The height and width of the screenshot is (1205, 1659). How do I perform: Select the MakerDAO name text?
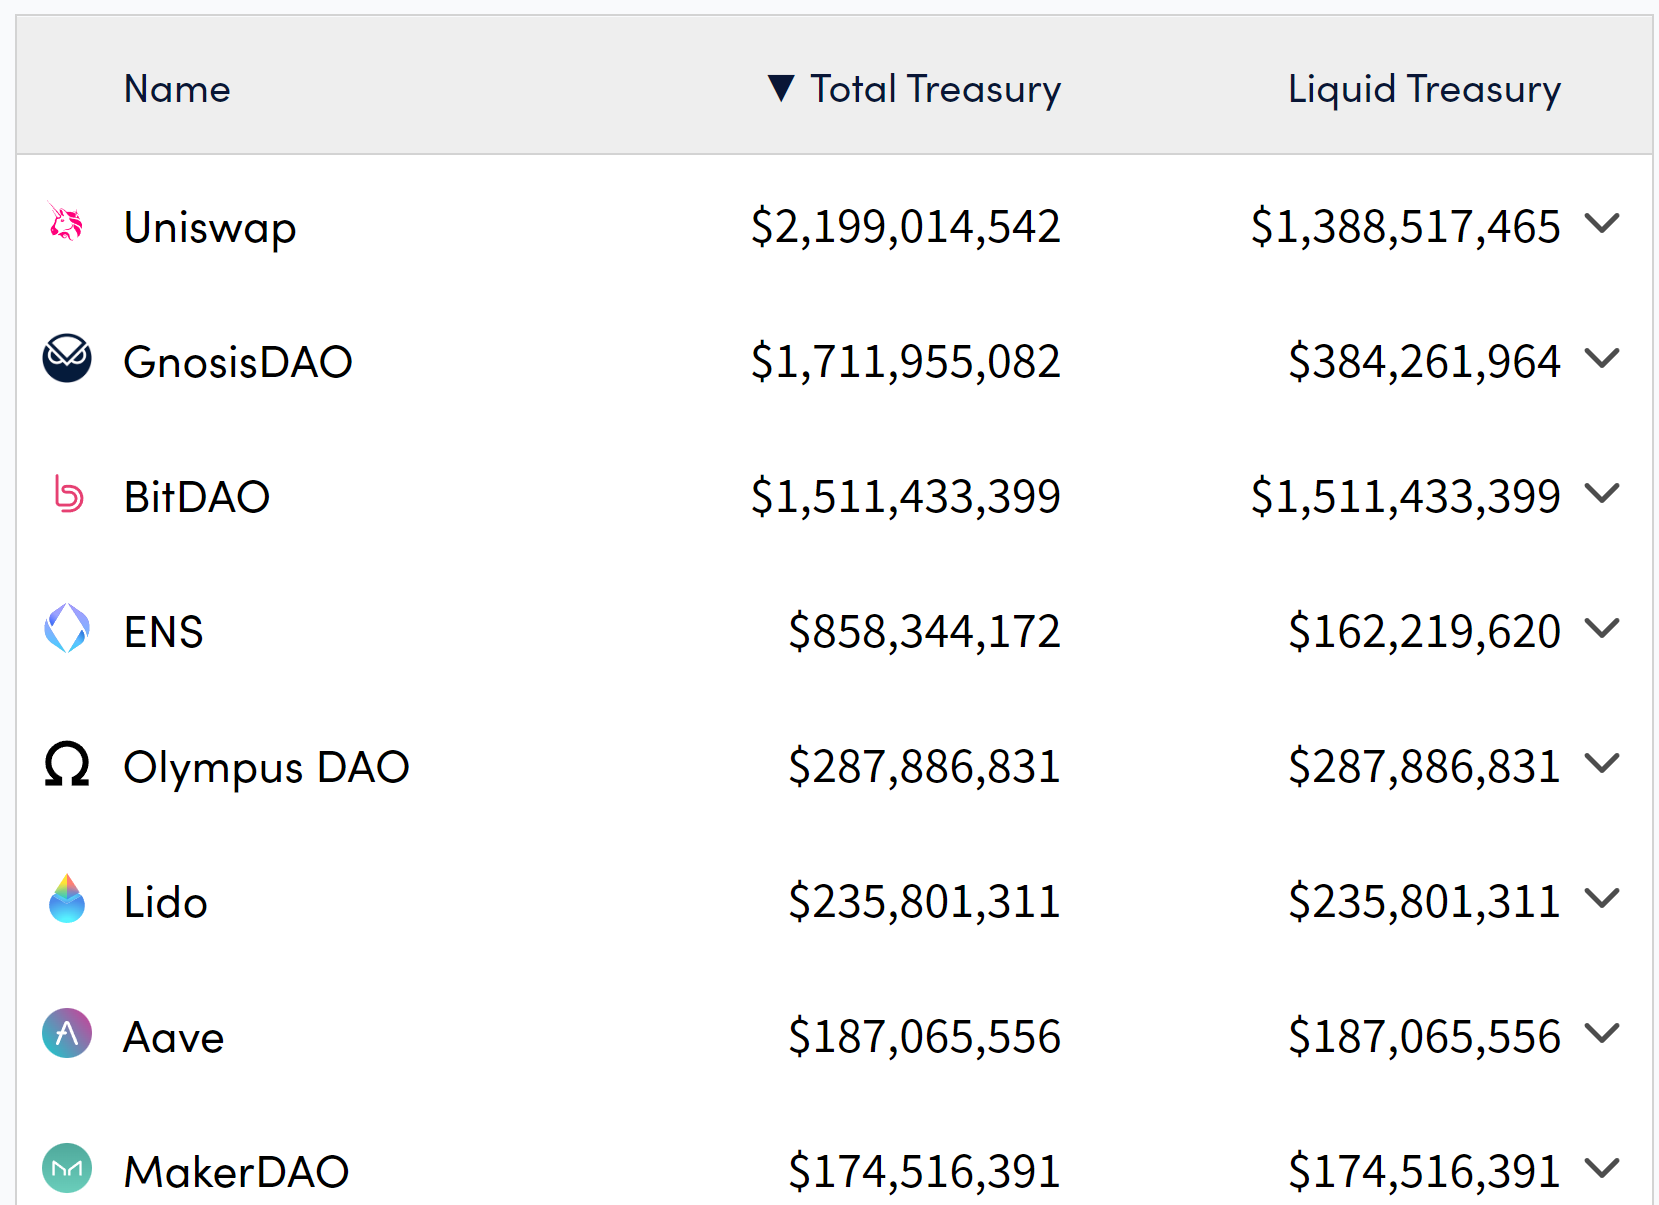click(237, 1172)
